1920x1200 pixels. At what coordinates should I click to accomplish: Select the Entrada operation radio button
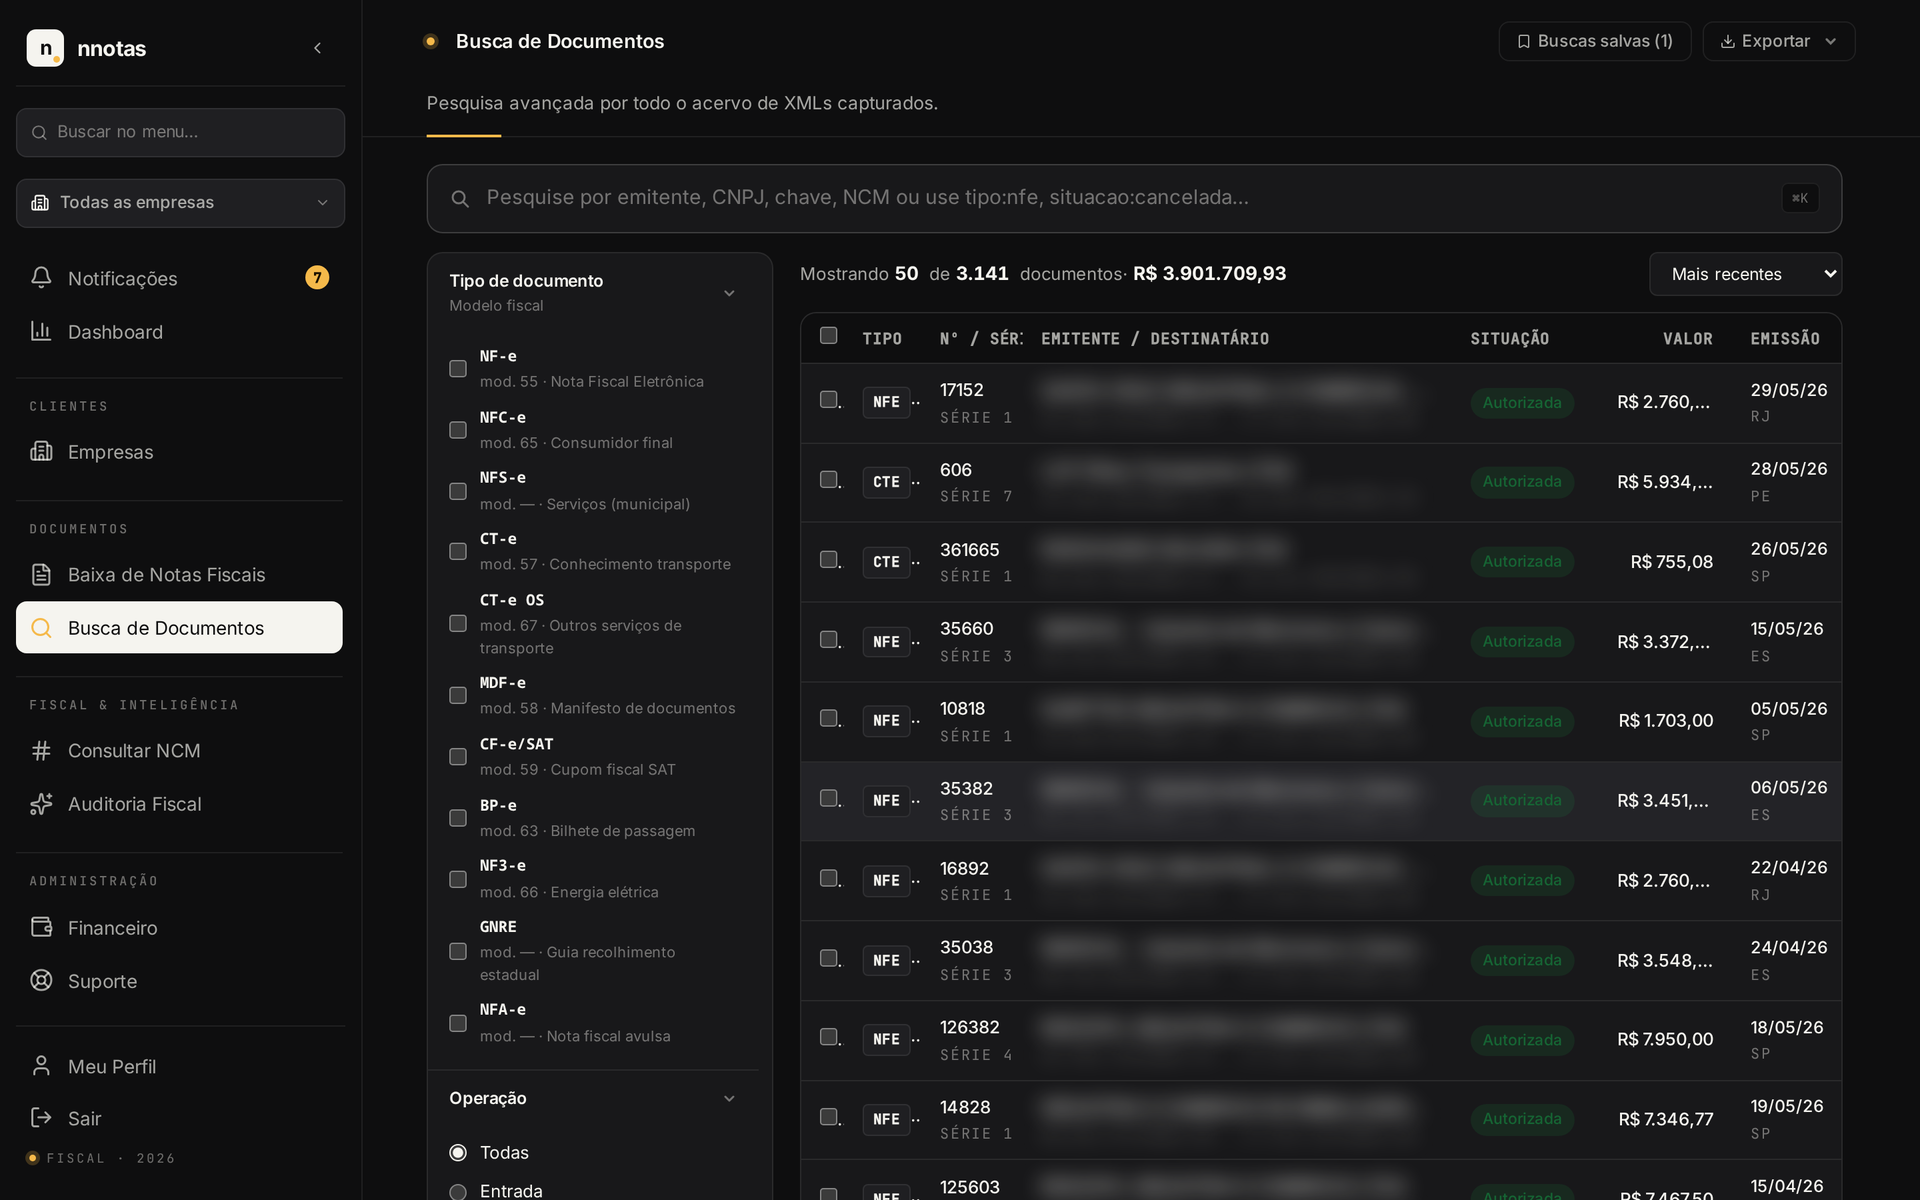coord(458,1192)
